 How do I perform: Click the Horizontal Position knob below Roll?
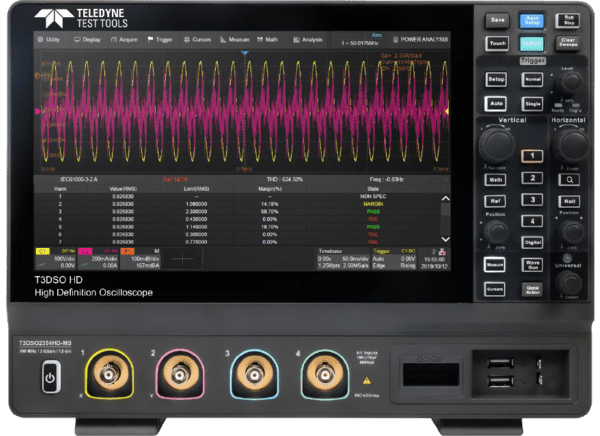[x=571, y=231]
